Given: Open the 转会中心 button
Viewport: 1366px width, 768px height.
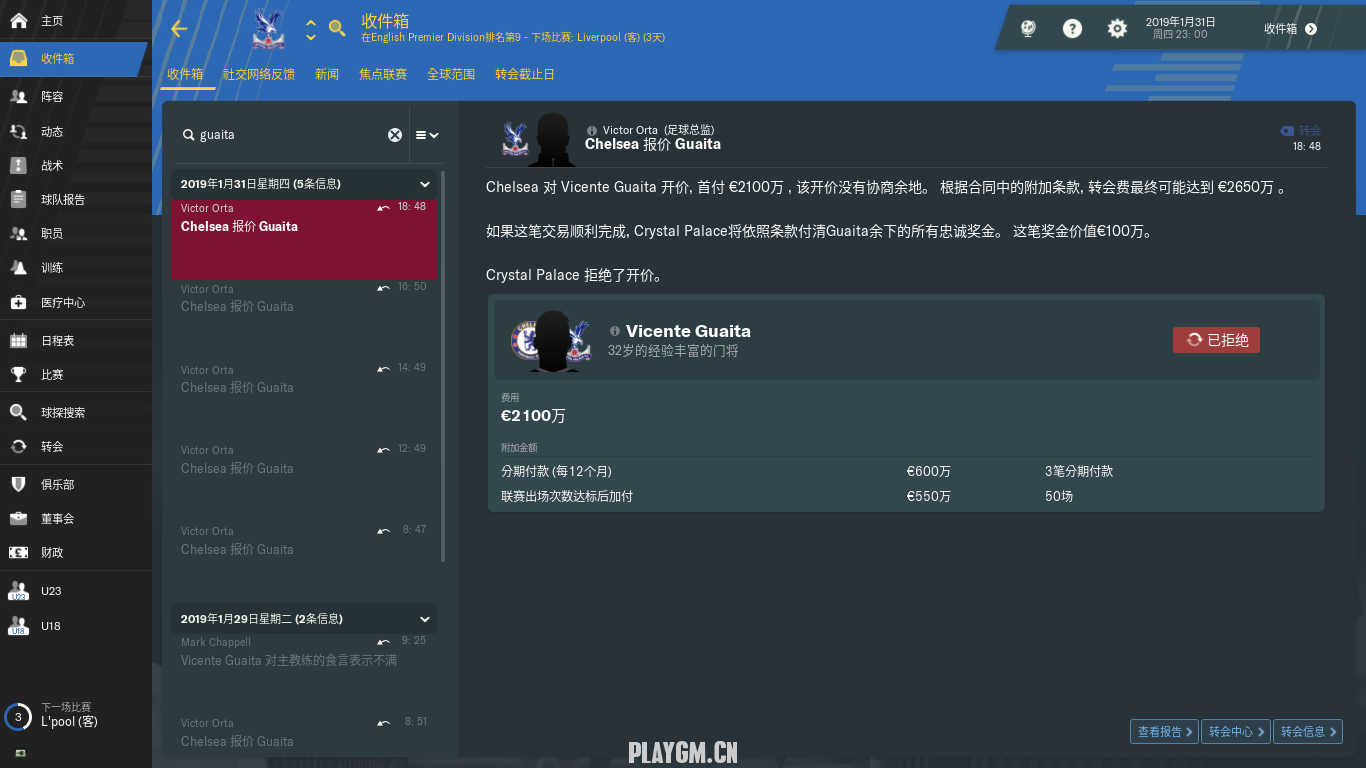Looking at the screenshot, I should pyautogui.click(x=1236, y=732).
